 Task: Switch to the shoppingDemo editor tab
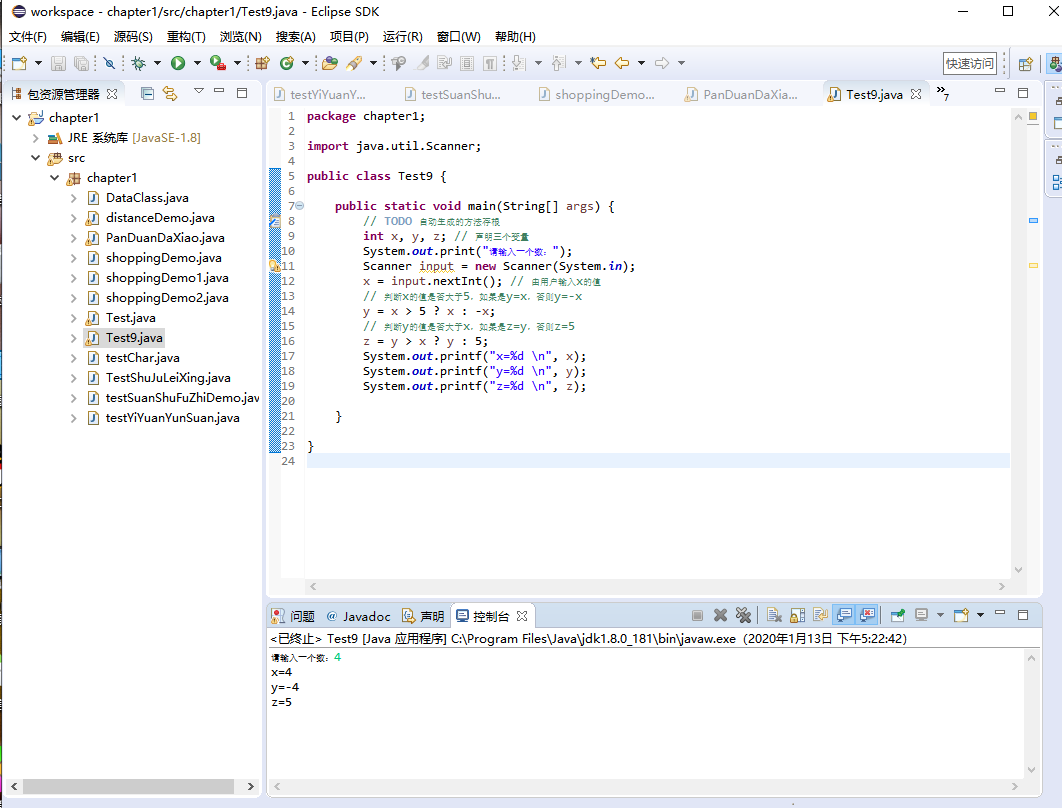tap(597, 95)
